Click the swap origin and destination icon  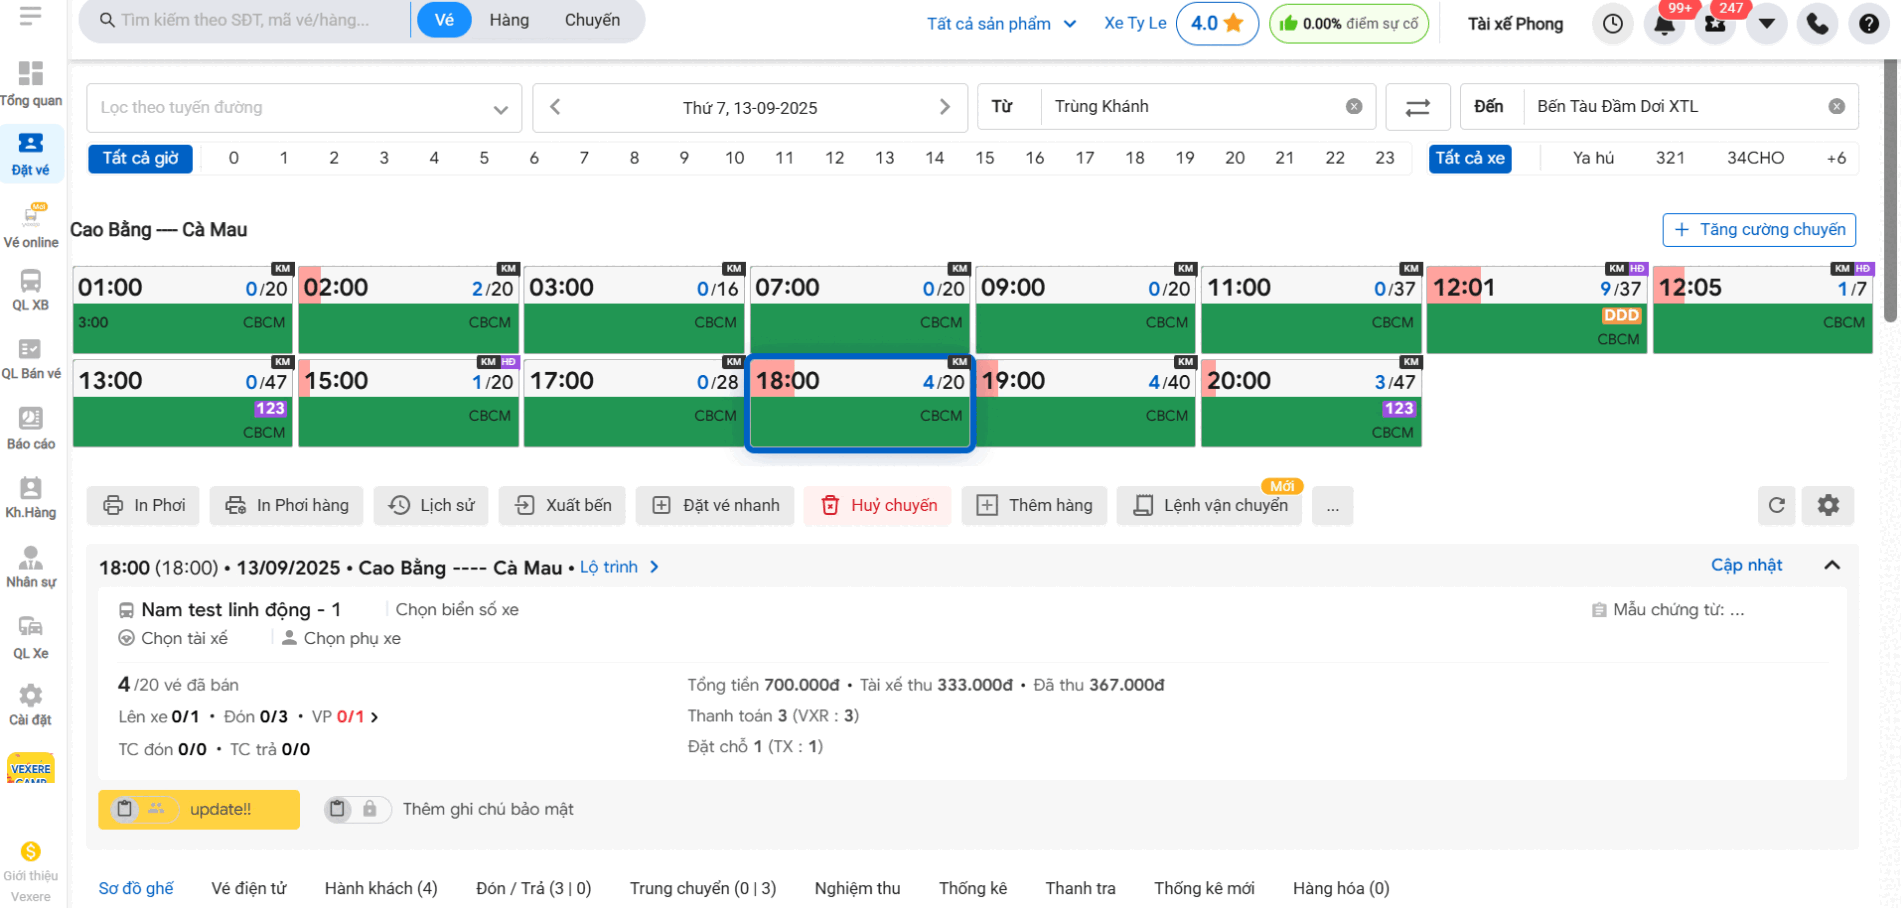click(x=1417, y=107)
